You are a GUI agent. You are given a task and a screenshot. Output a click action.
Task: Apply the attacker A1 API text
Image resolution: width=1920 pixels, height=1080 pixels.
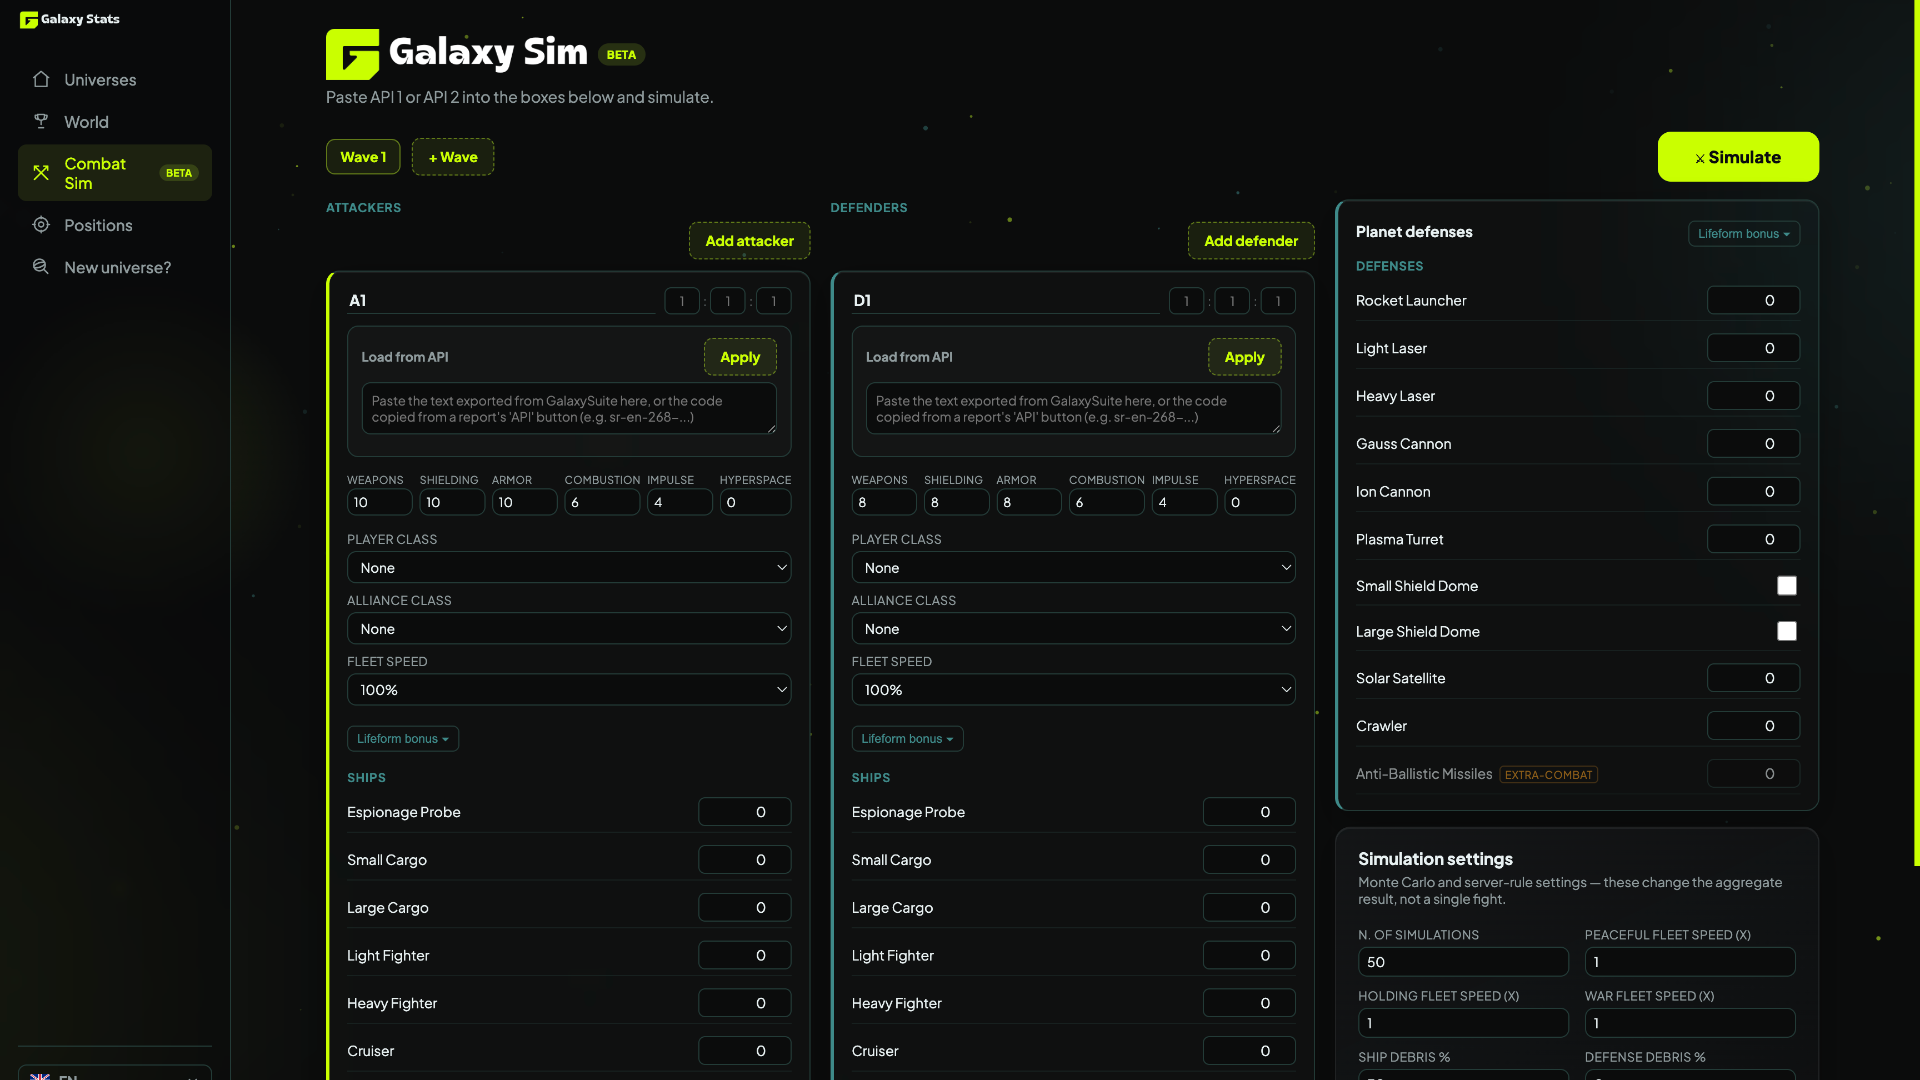(740, 357)
